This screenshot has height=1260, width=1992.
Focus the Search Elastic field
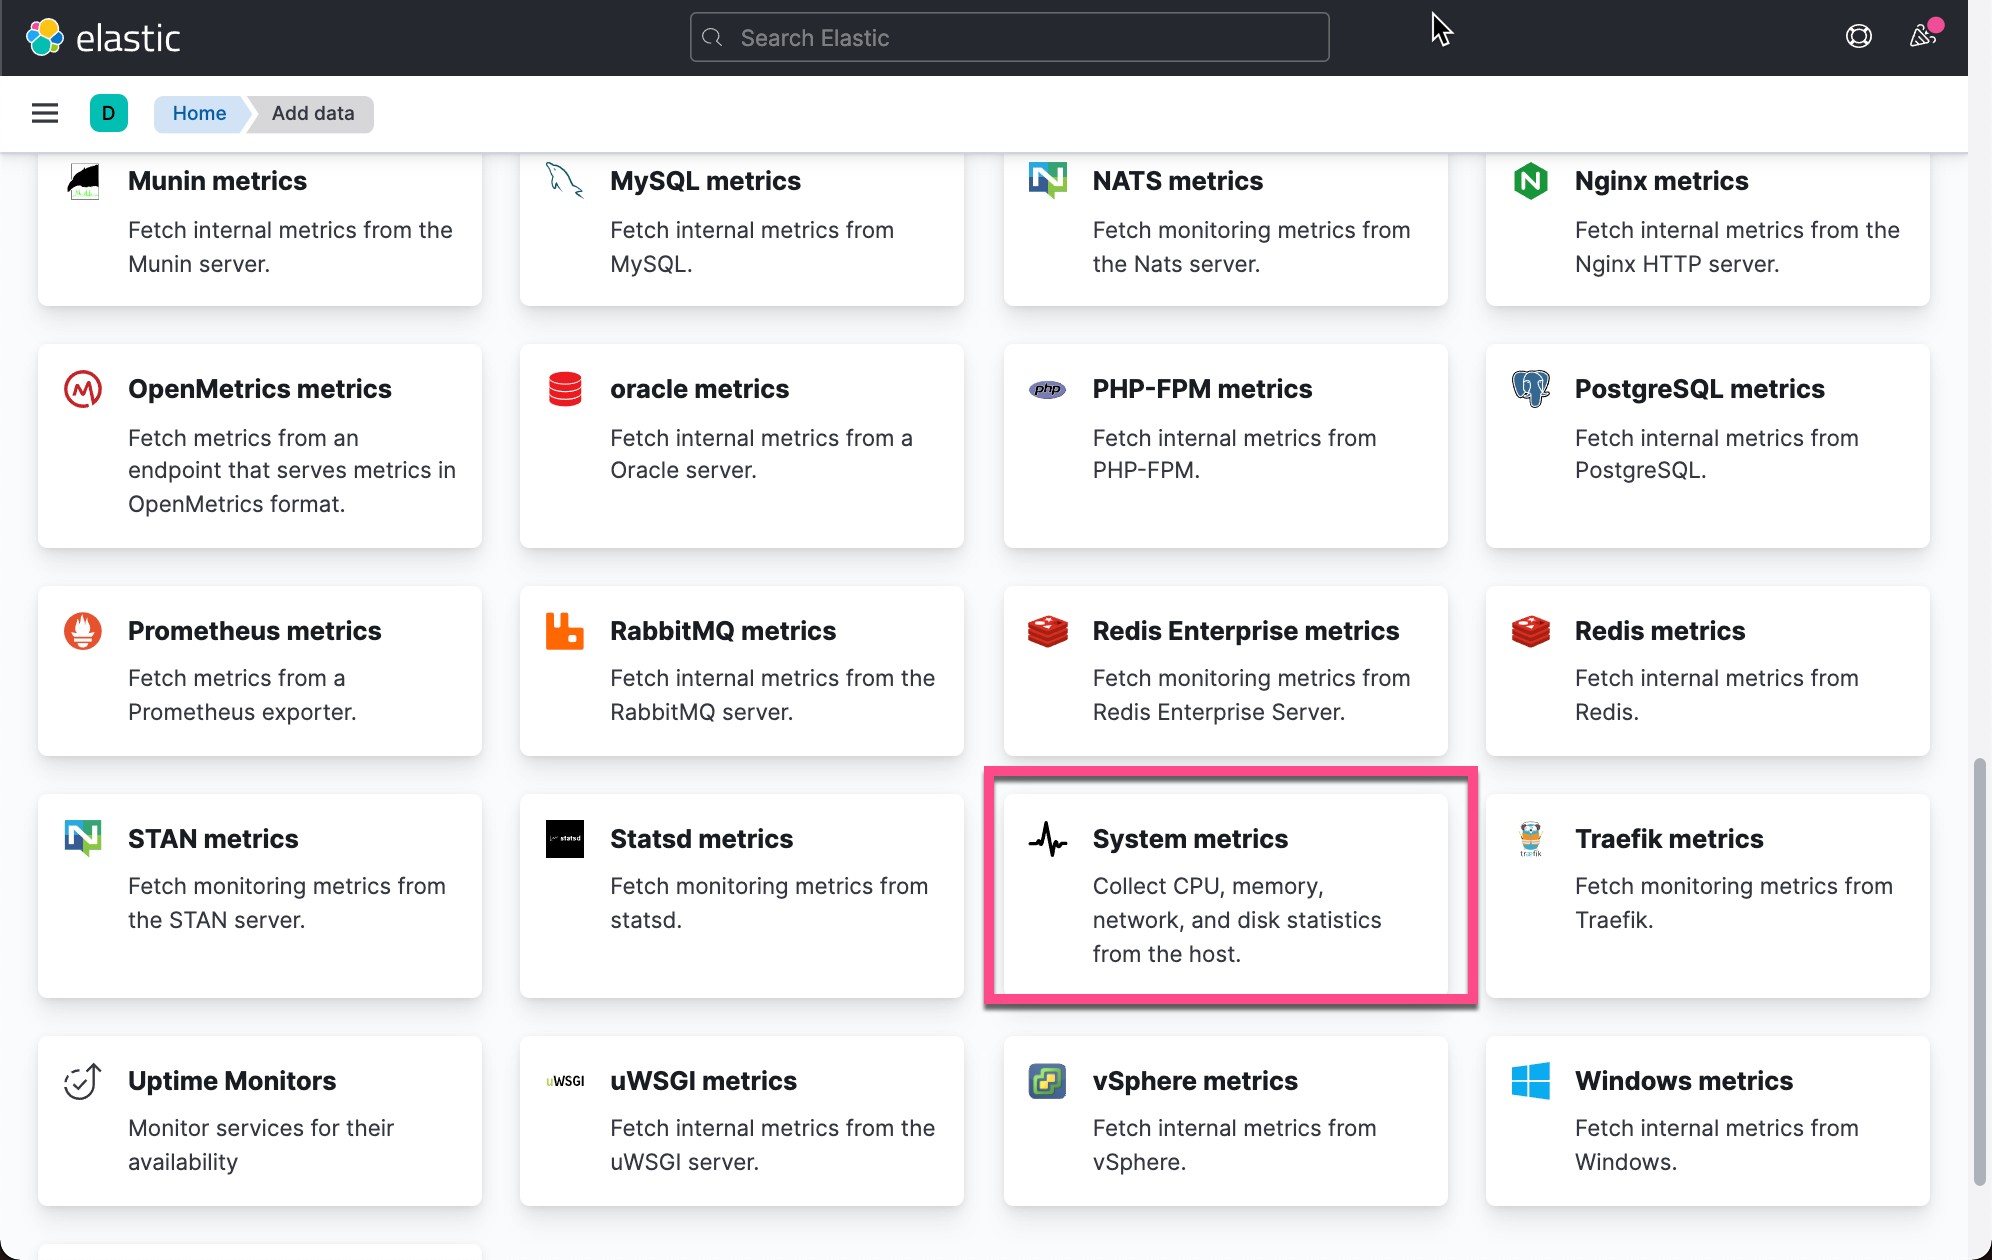coord(1010,38)
